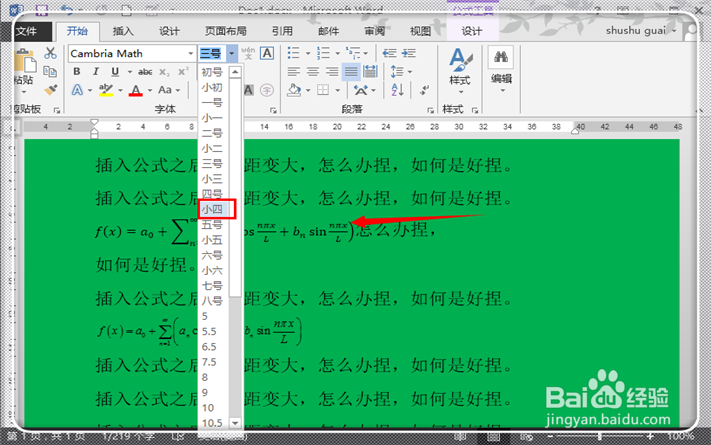Open the 编辑 binoculars editing menu
Image resolution: width=711 pixels, height=445 pixels.
[x=501, y=69]
